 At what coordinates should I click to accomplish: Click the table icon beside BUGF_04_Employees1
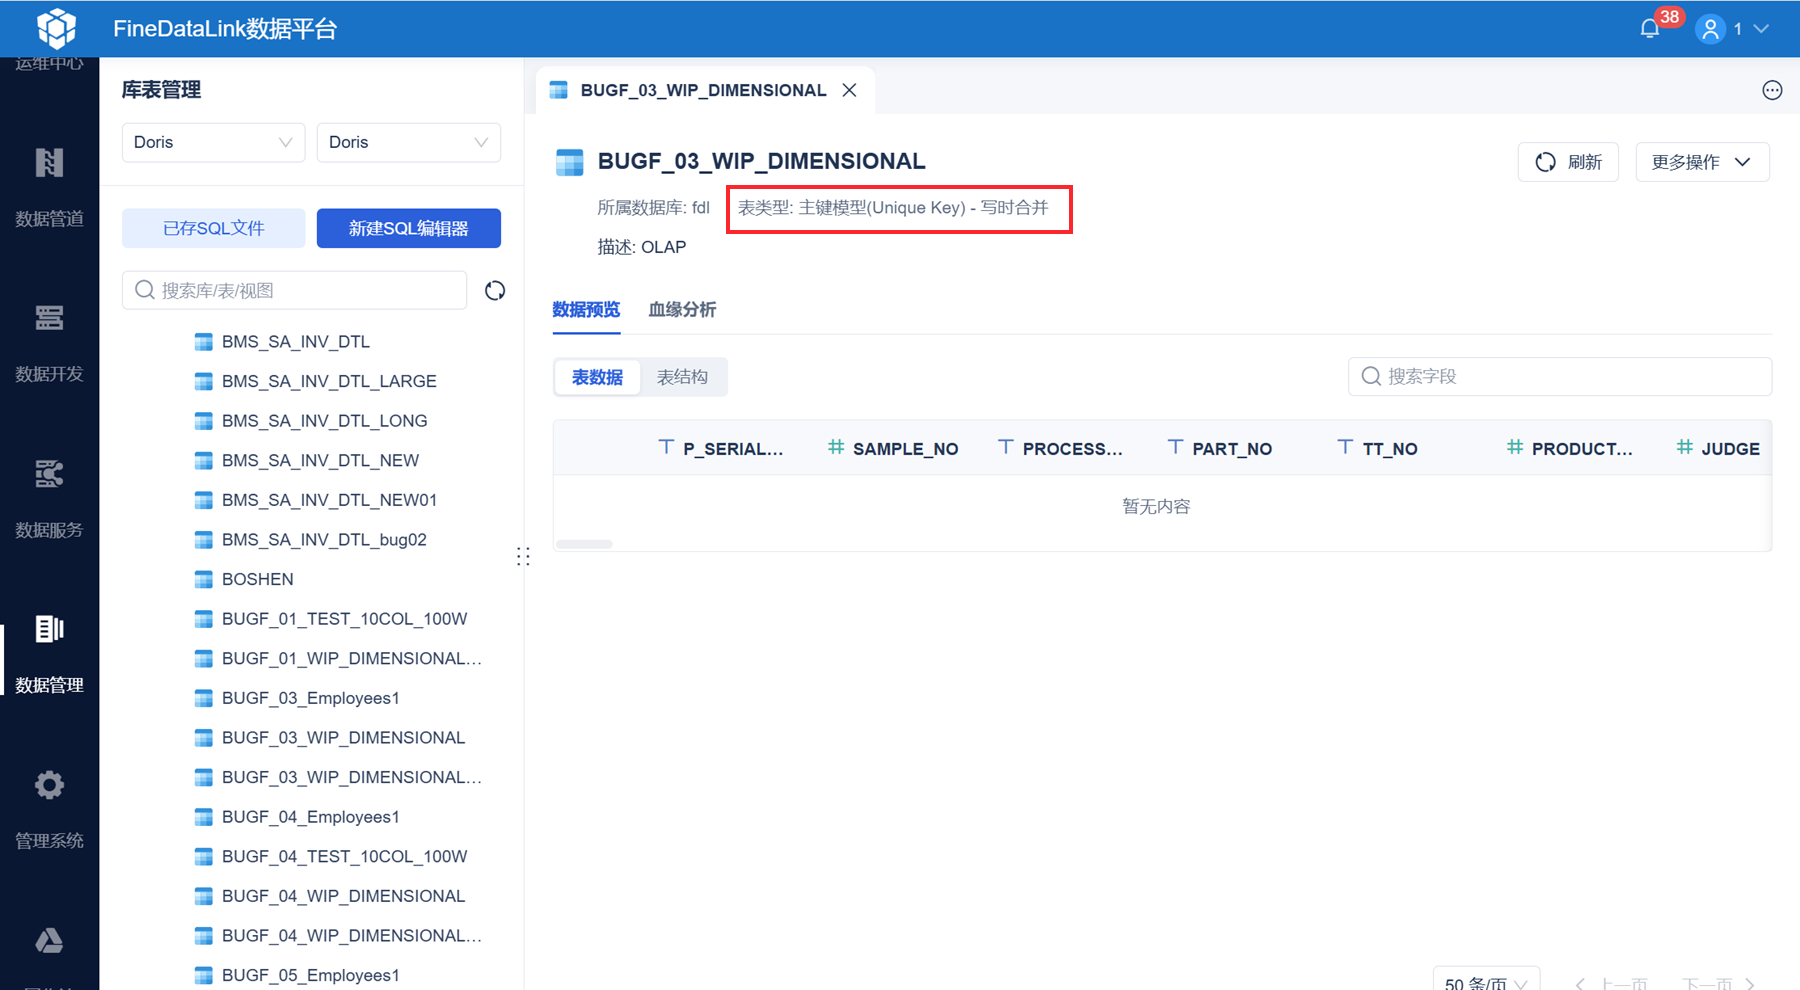203,817
